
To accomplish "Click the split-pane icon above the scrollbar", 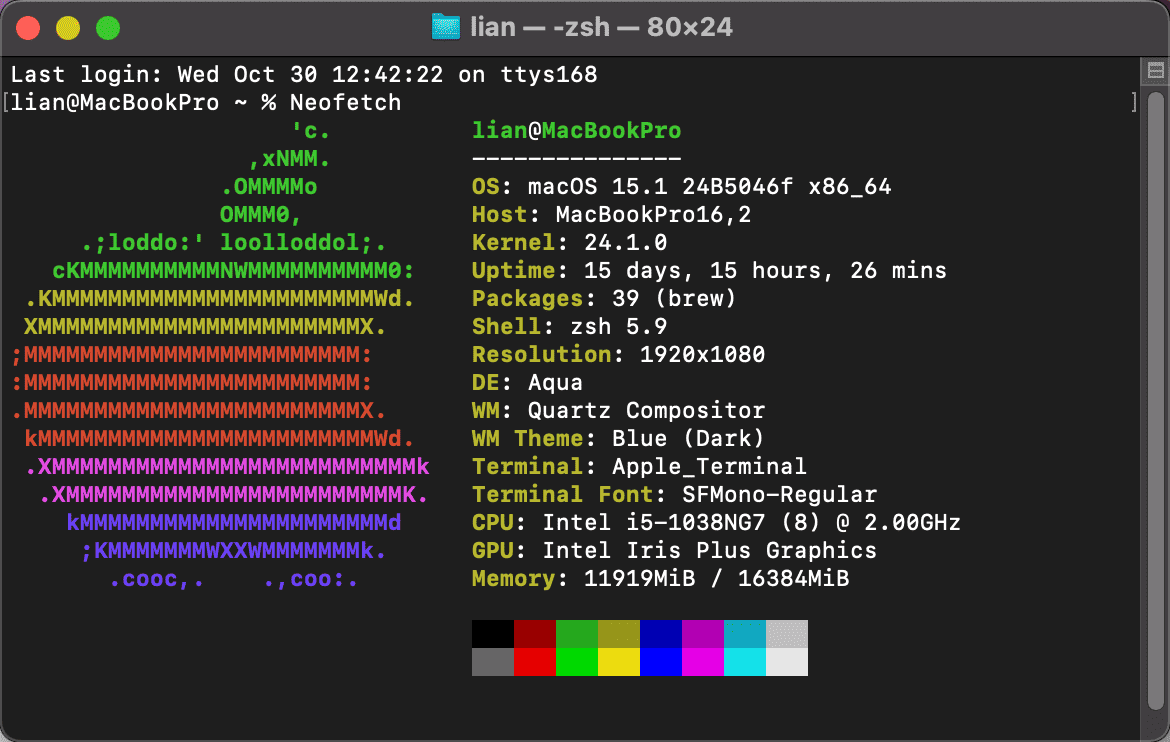I will tap(1156, 71).
